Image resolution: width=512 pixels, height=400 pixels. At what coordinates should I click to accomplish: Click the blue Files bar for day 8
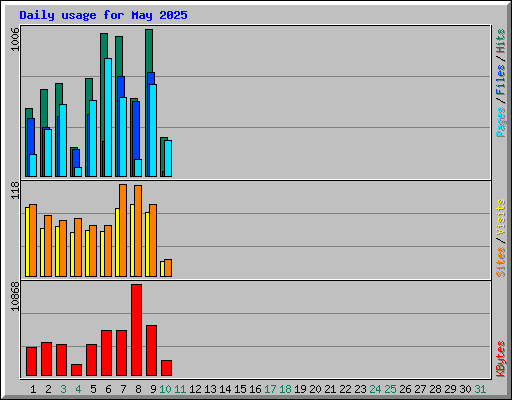pos(136,130)
